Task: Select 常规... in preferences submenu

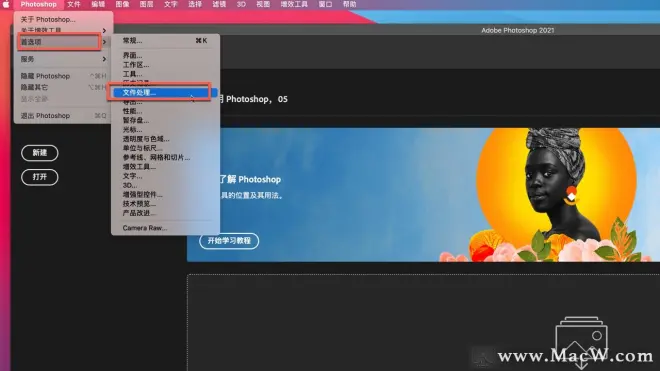Action: click(165, 41)
